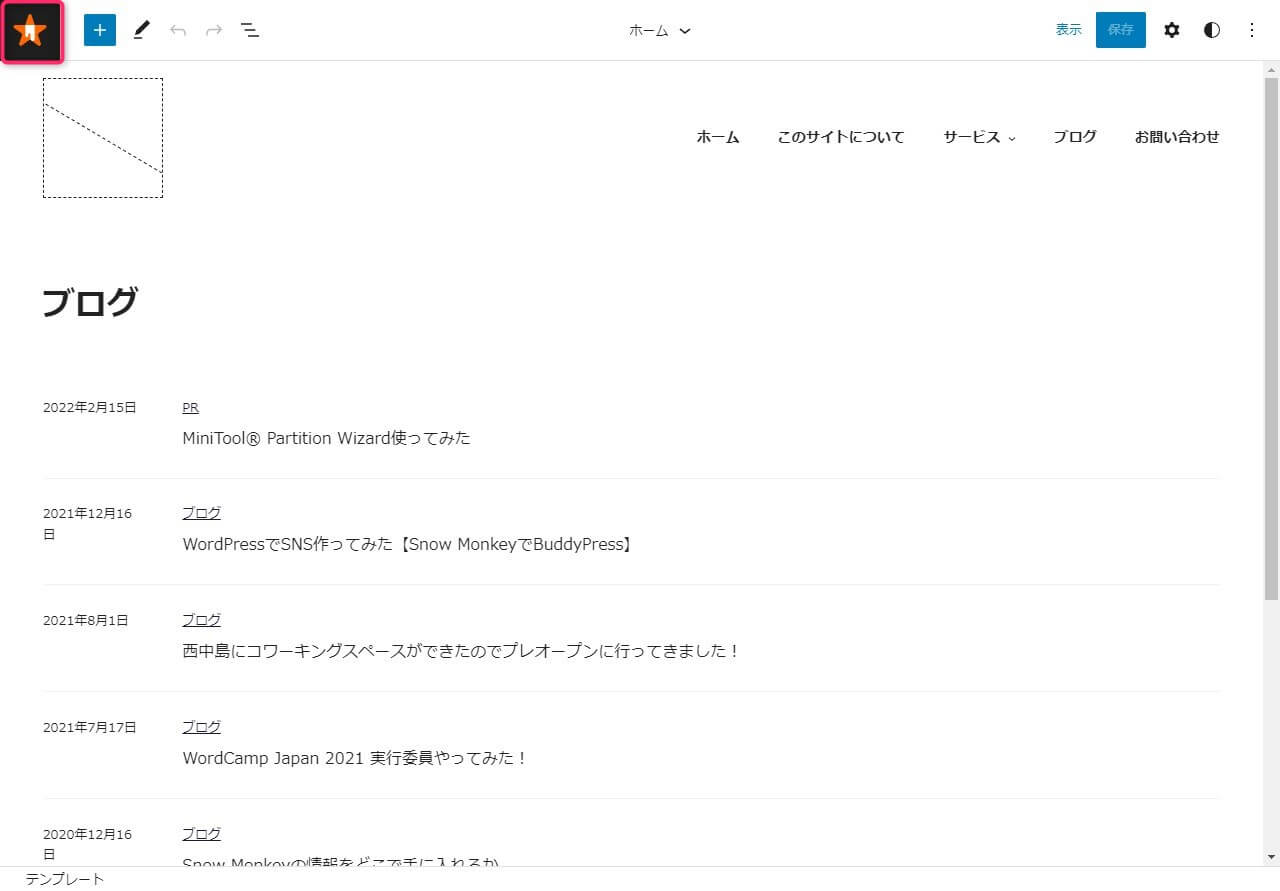Open the block inserter
The image size is (1280, 891).
coord(99,30)
